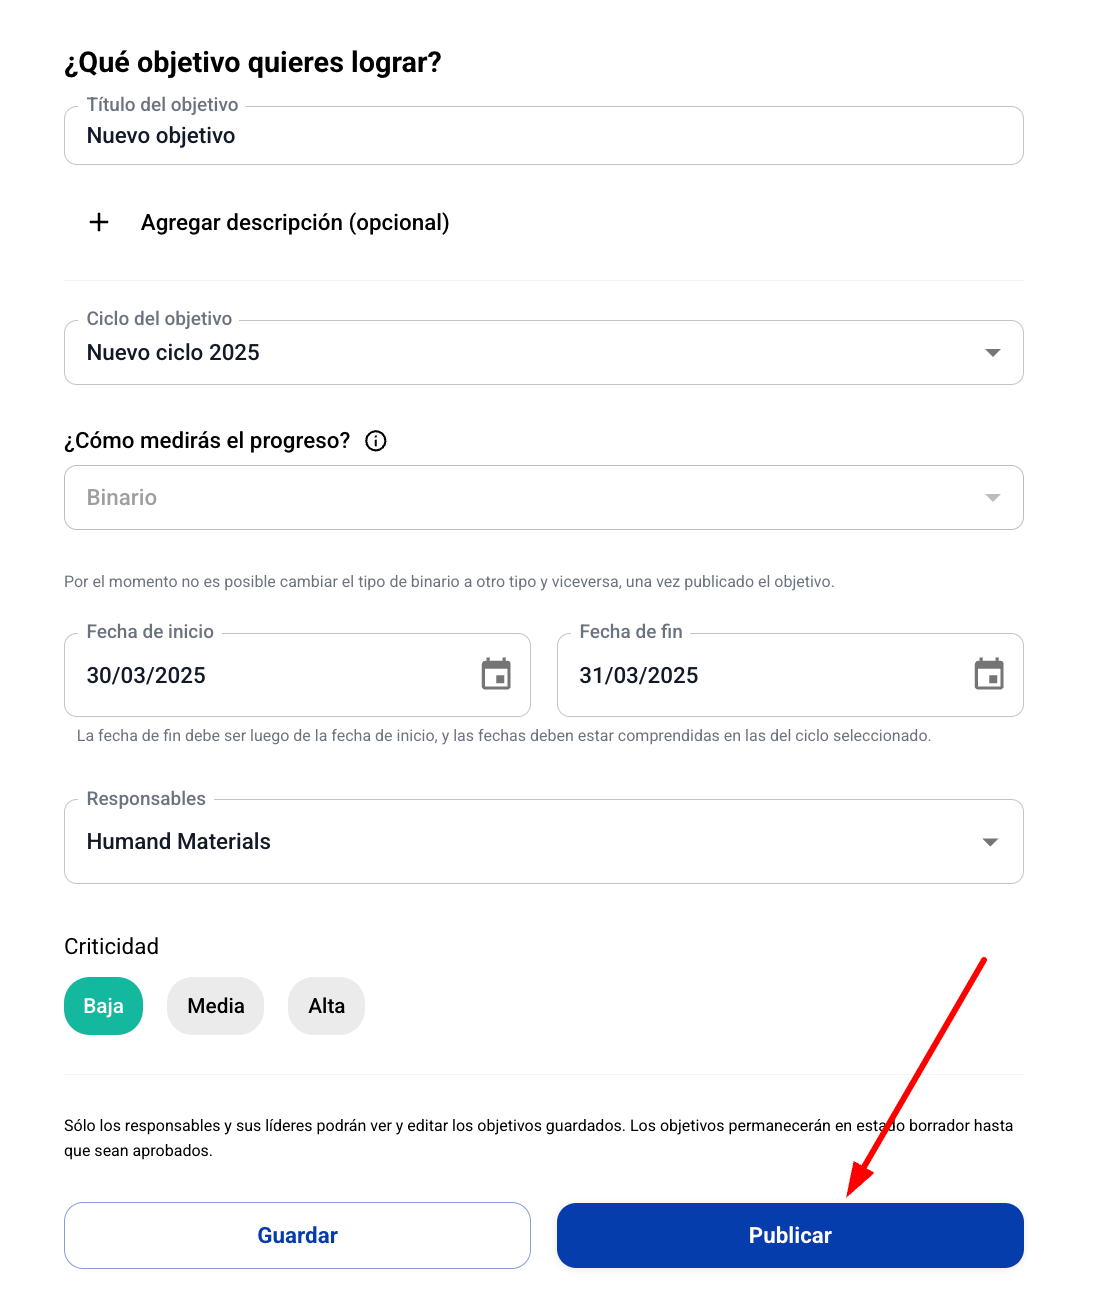Viewport: 1104px width, 1316px height.
Task: Select Baja criticality chip
Action: [x=104, y=1006]
